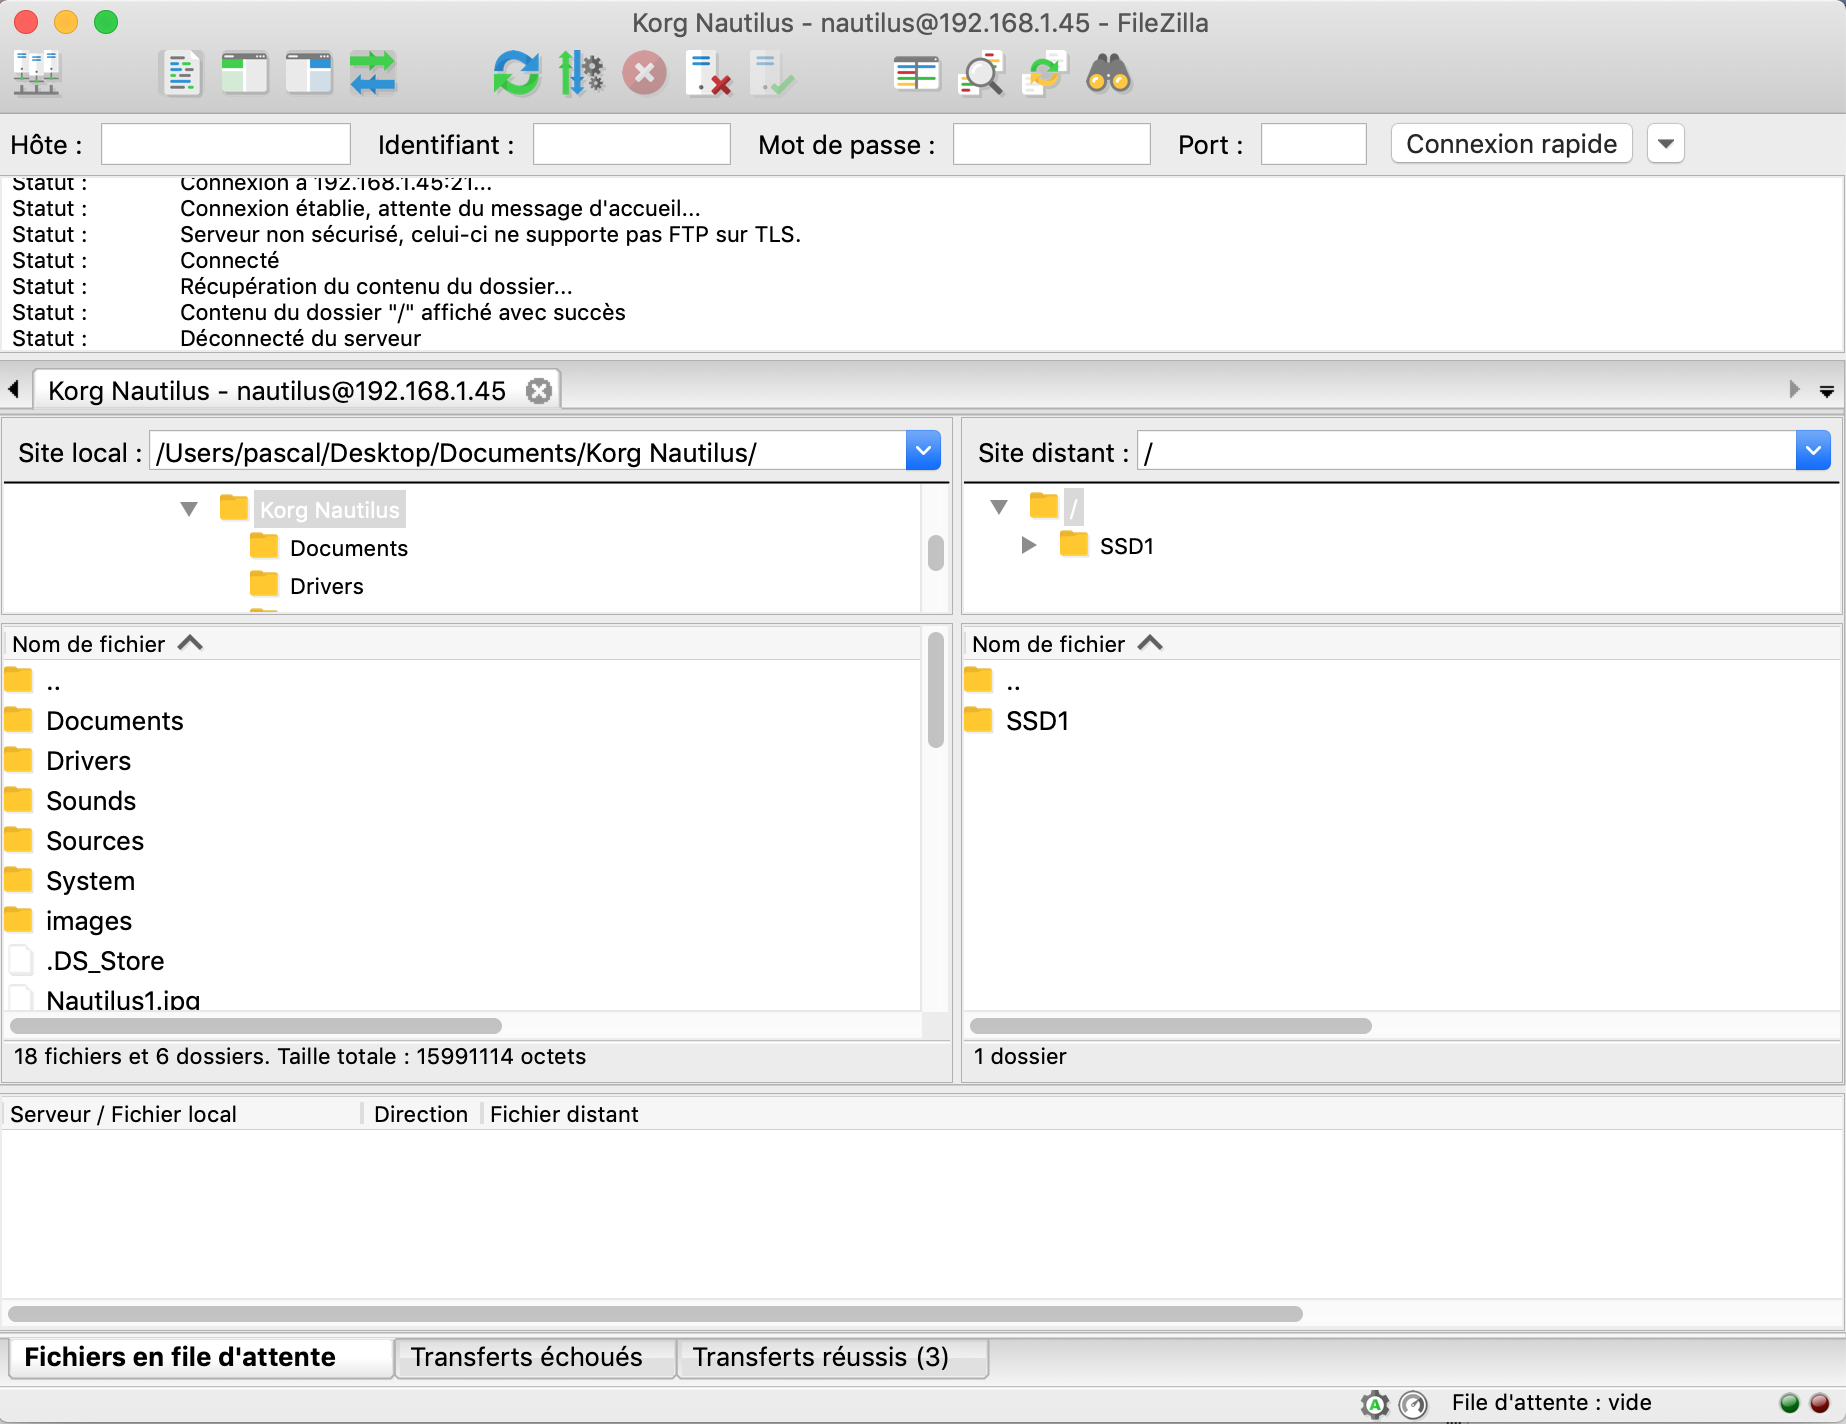Show previous tabs with left arrow
The image size is (1846, 1424).
[x=14, y=389]
